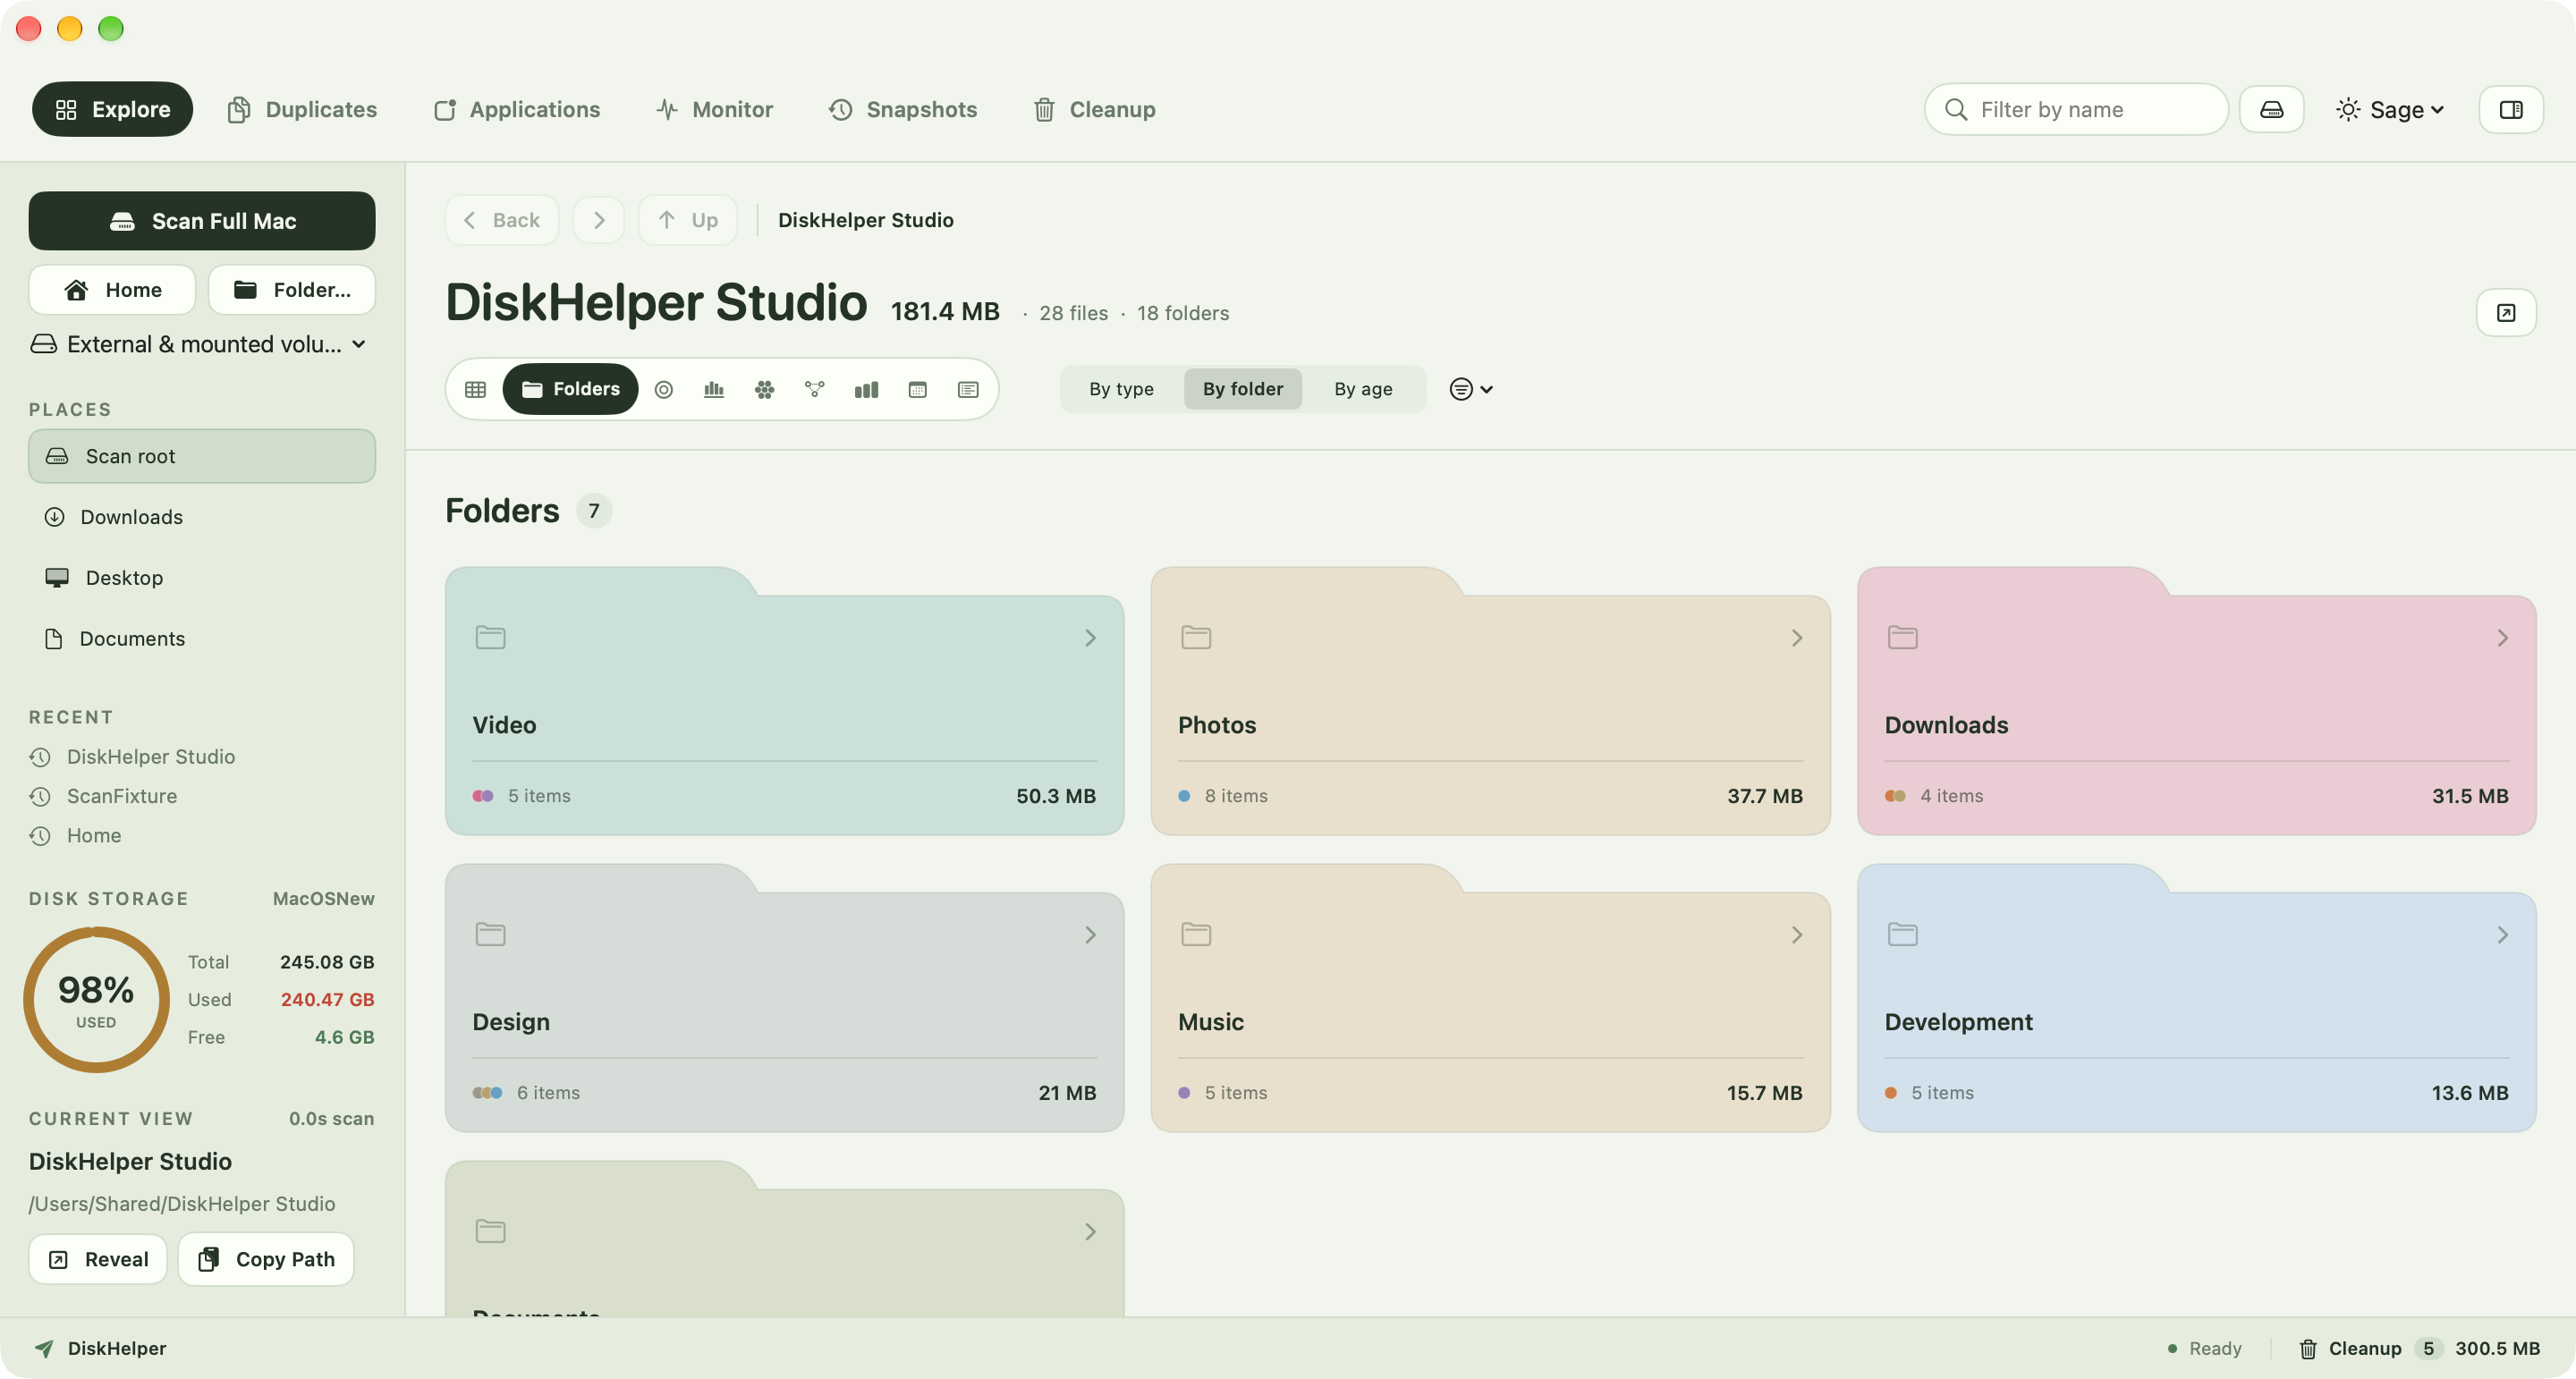Switch to the Snapshots tab
2576x1379 pixels.
(x=903, y=109)
